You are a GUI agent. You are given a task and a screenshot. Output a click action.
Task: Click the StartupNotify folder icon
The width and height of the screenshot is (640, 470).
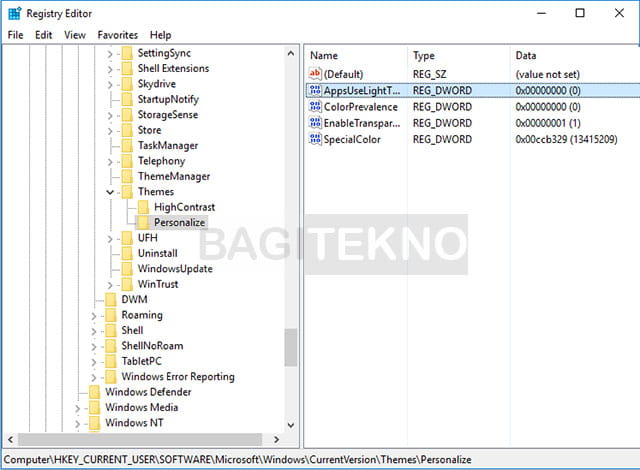[x=127, y=99]
